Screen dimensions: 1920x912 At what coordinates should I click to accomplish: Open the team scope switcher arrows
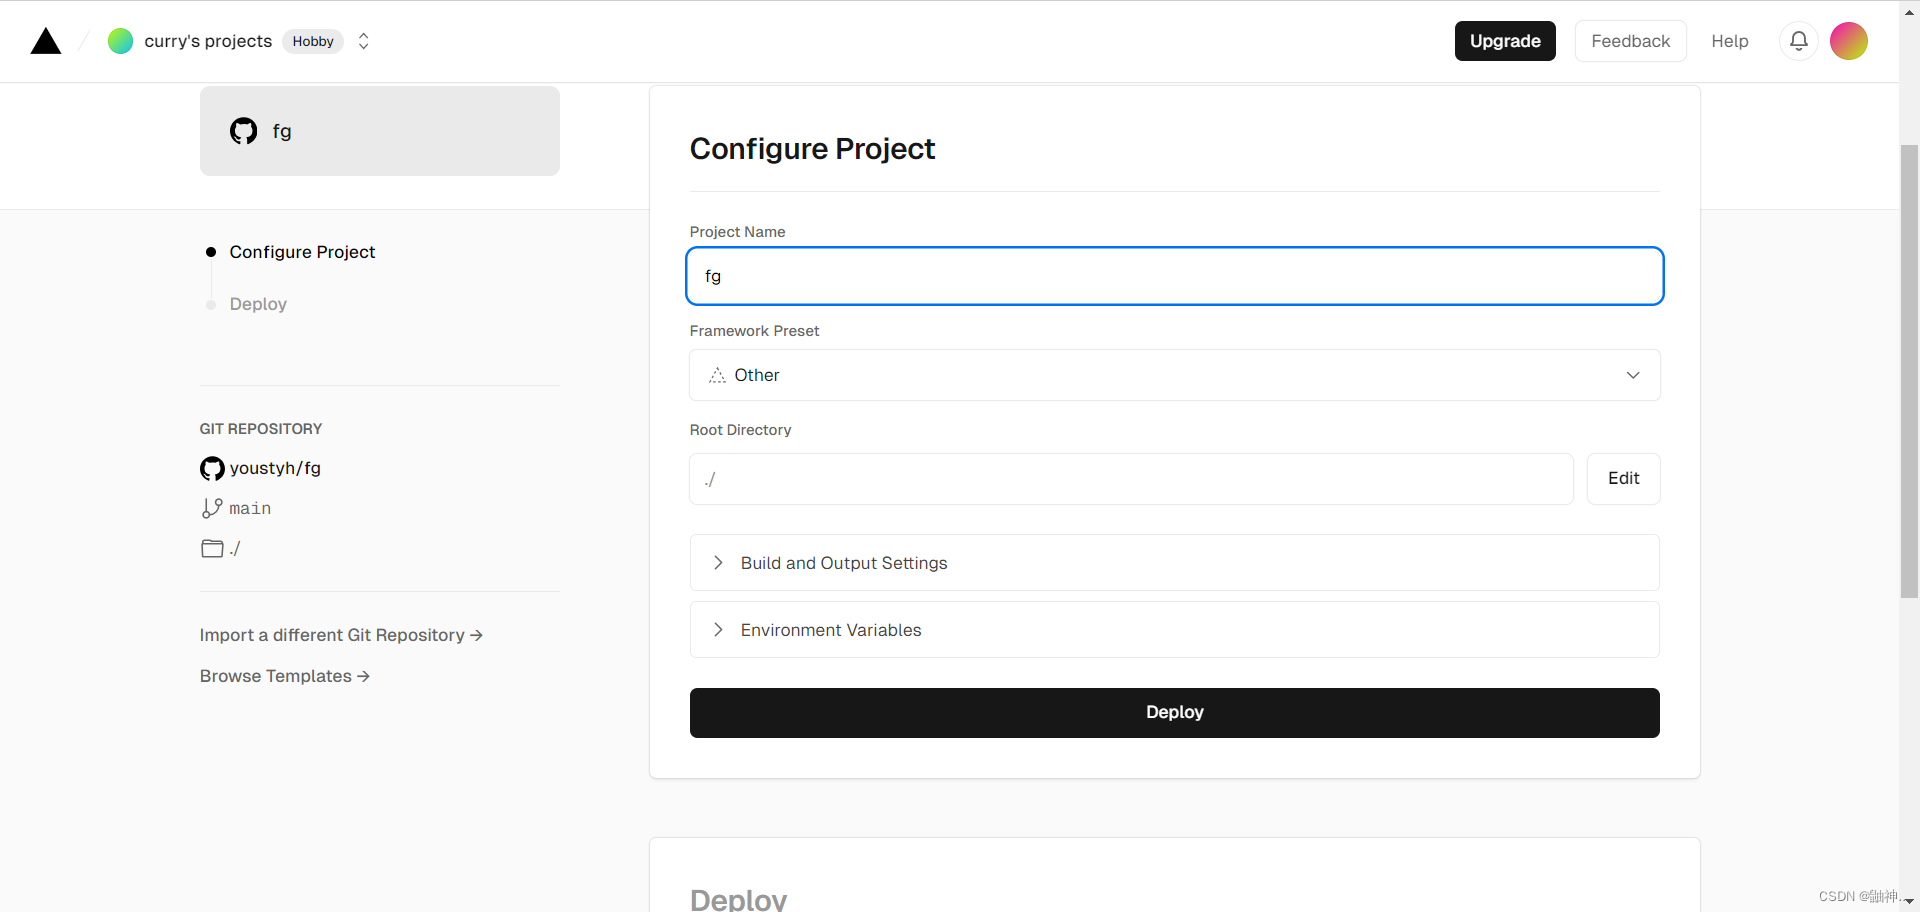pyautogui.click(x=364, y=41)
